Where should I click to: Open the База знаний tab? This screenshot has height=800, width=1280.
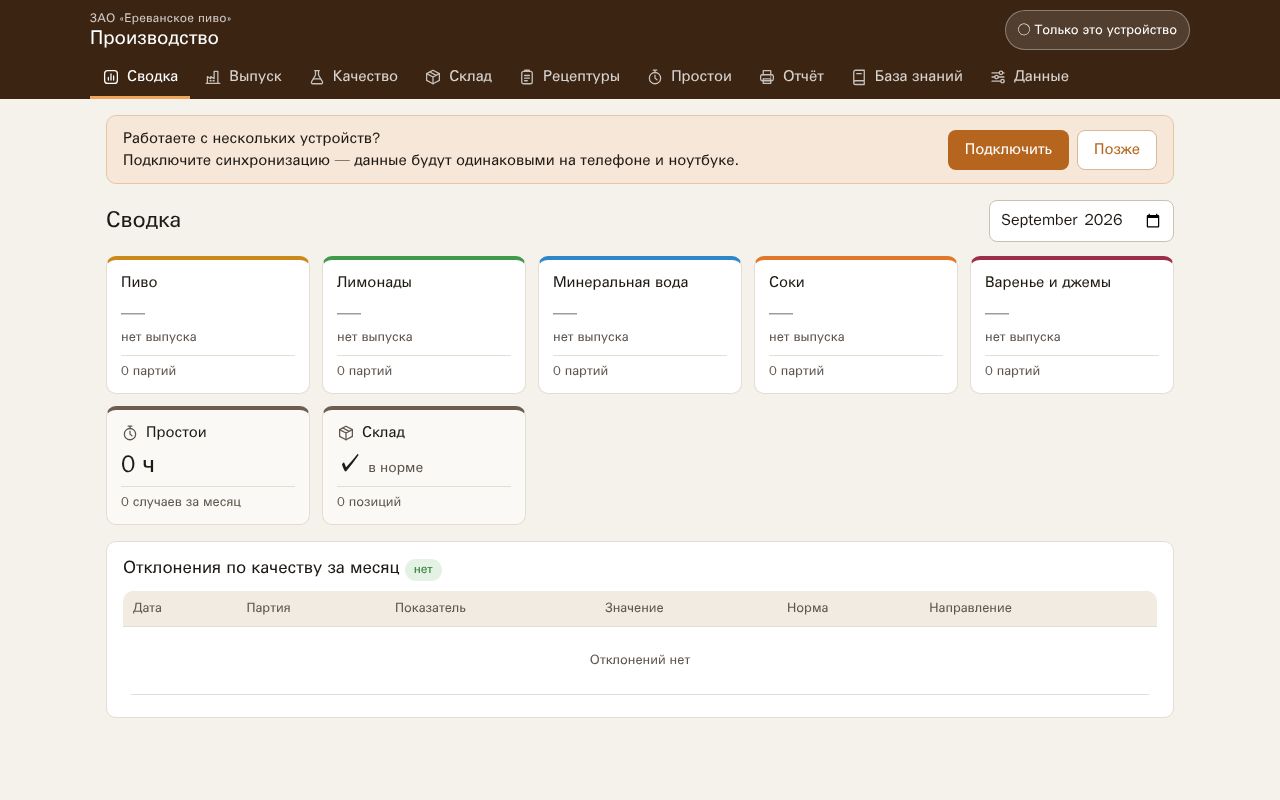point(907,77)
